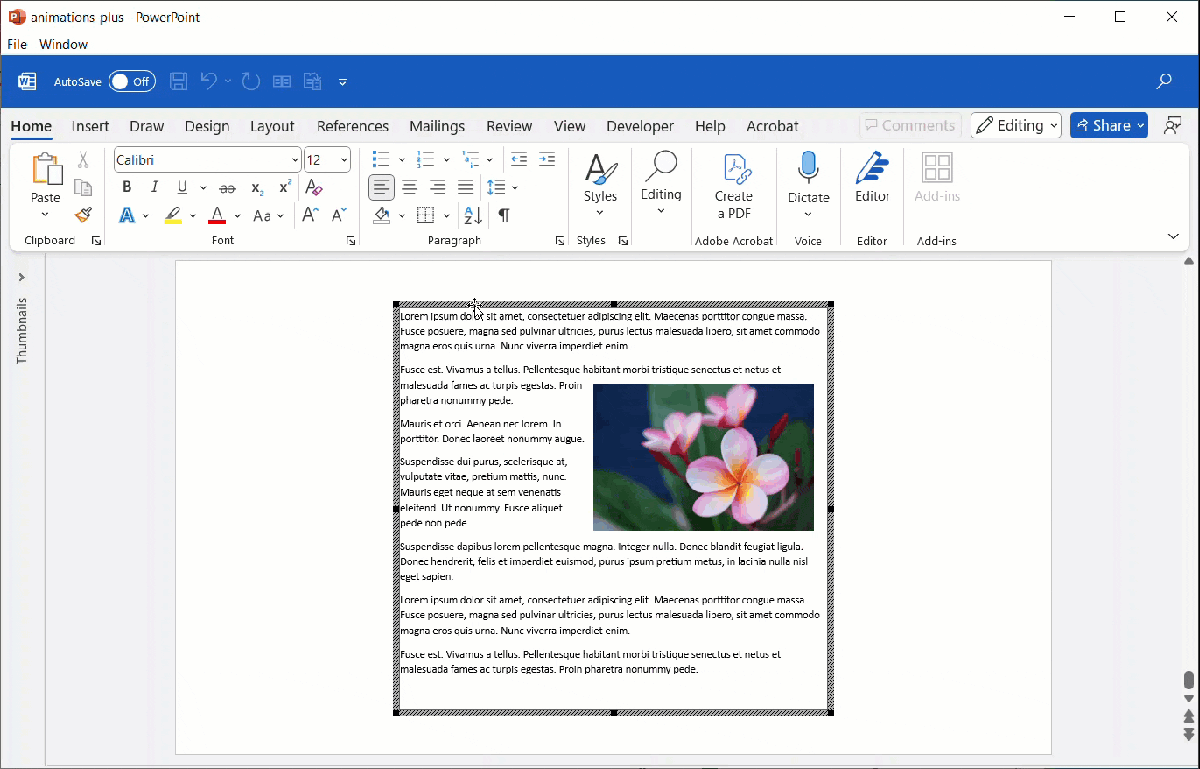The image size is (1200, 769).
Task: Increase font size with grow icon
Action: [x=310, y=215]
